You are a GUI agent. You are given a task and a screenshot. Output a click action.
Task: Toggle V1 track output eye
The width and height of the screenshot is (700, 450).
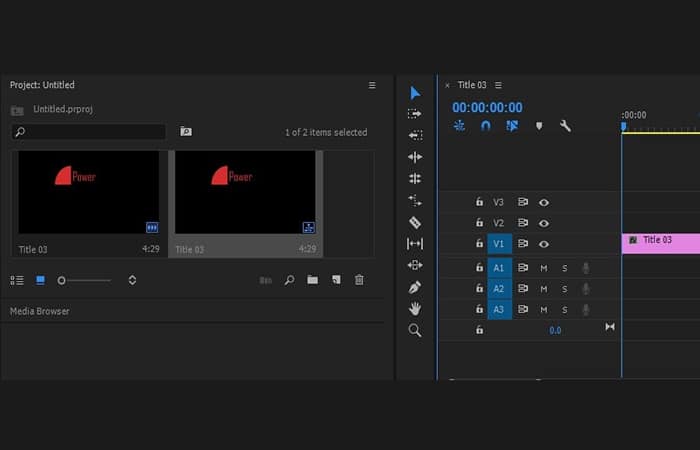(x=544, y=244)
